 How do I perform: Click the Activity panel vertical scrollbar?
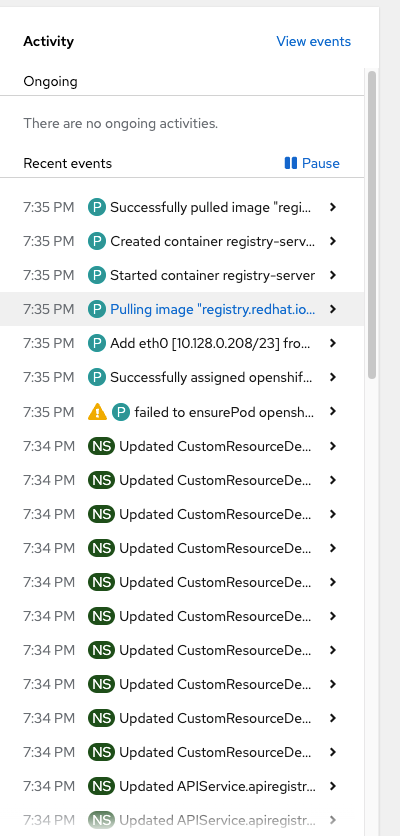click(372, 224)
